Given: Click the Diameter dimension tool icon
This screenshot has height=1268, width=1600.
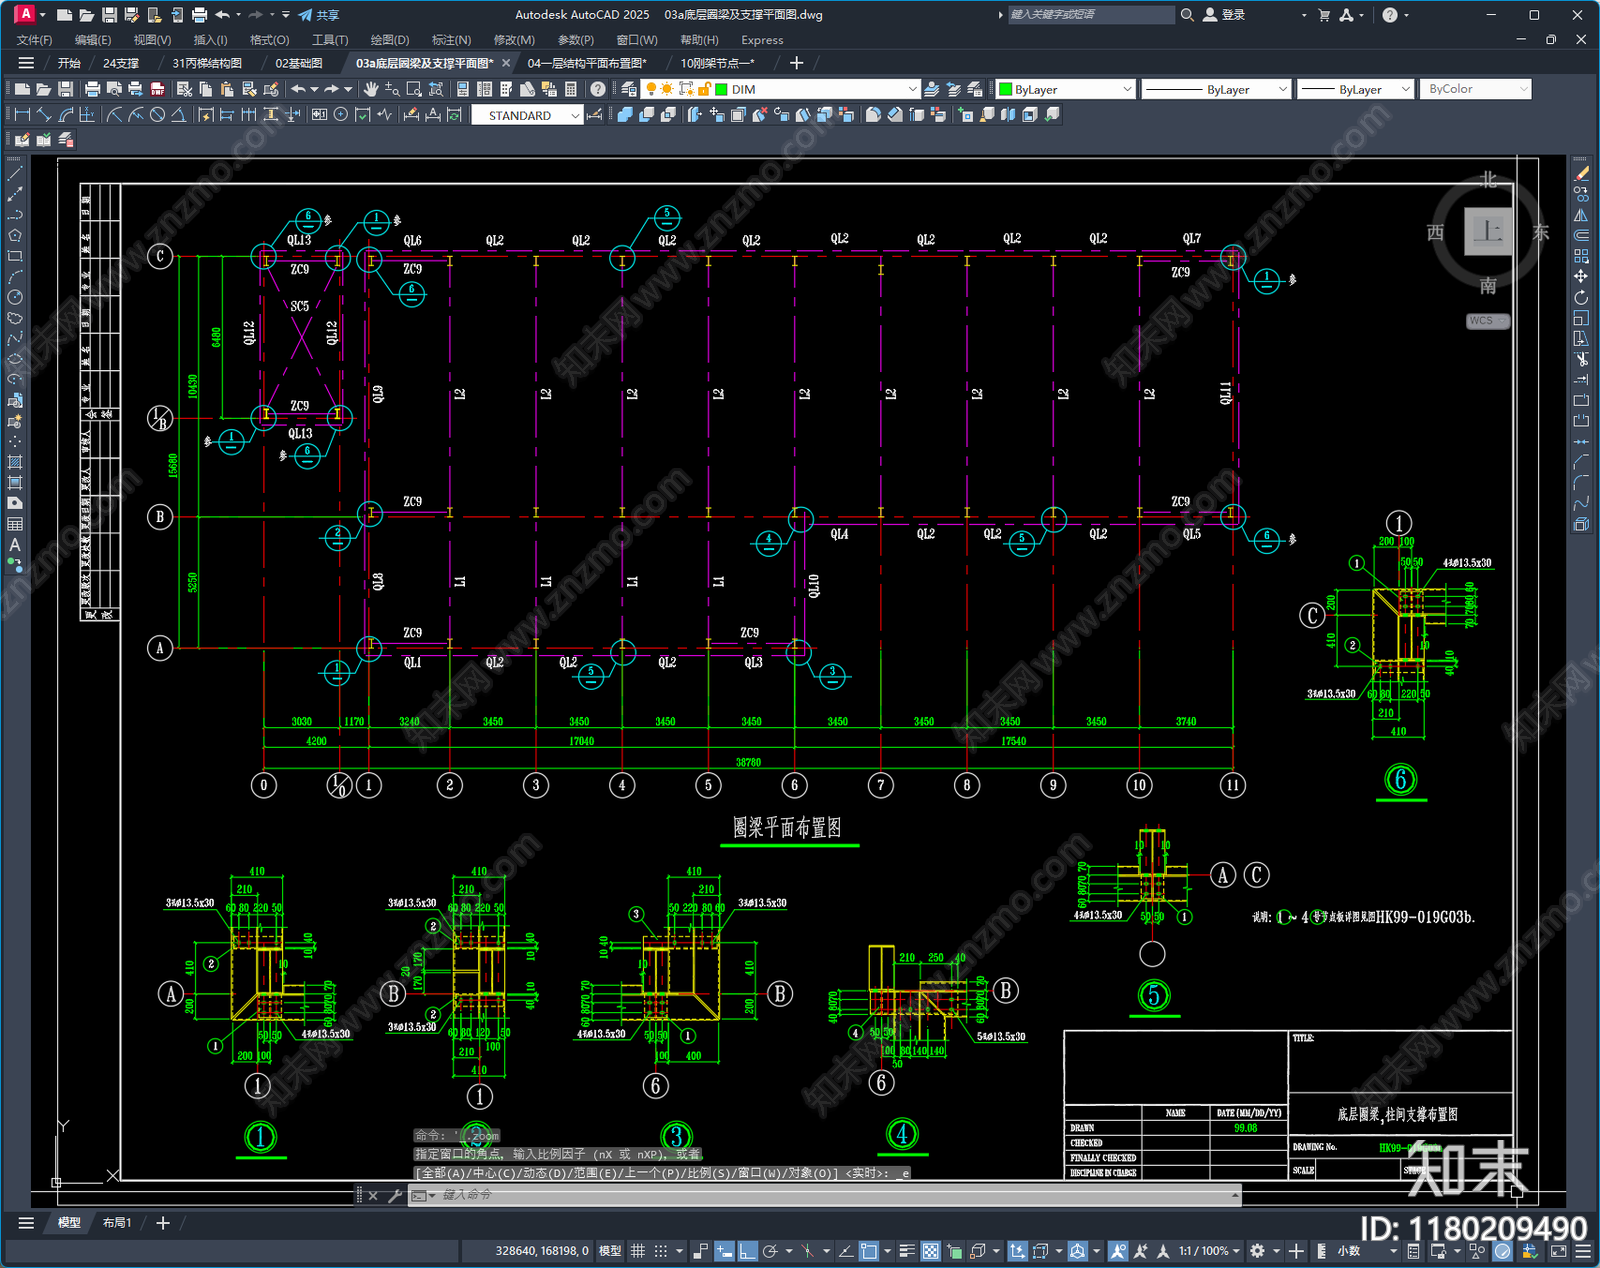Looking at the screenshot, I should 157,115.
